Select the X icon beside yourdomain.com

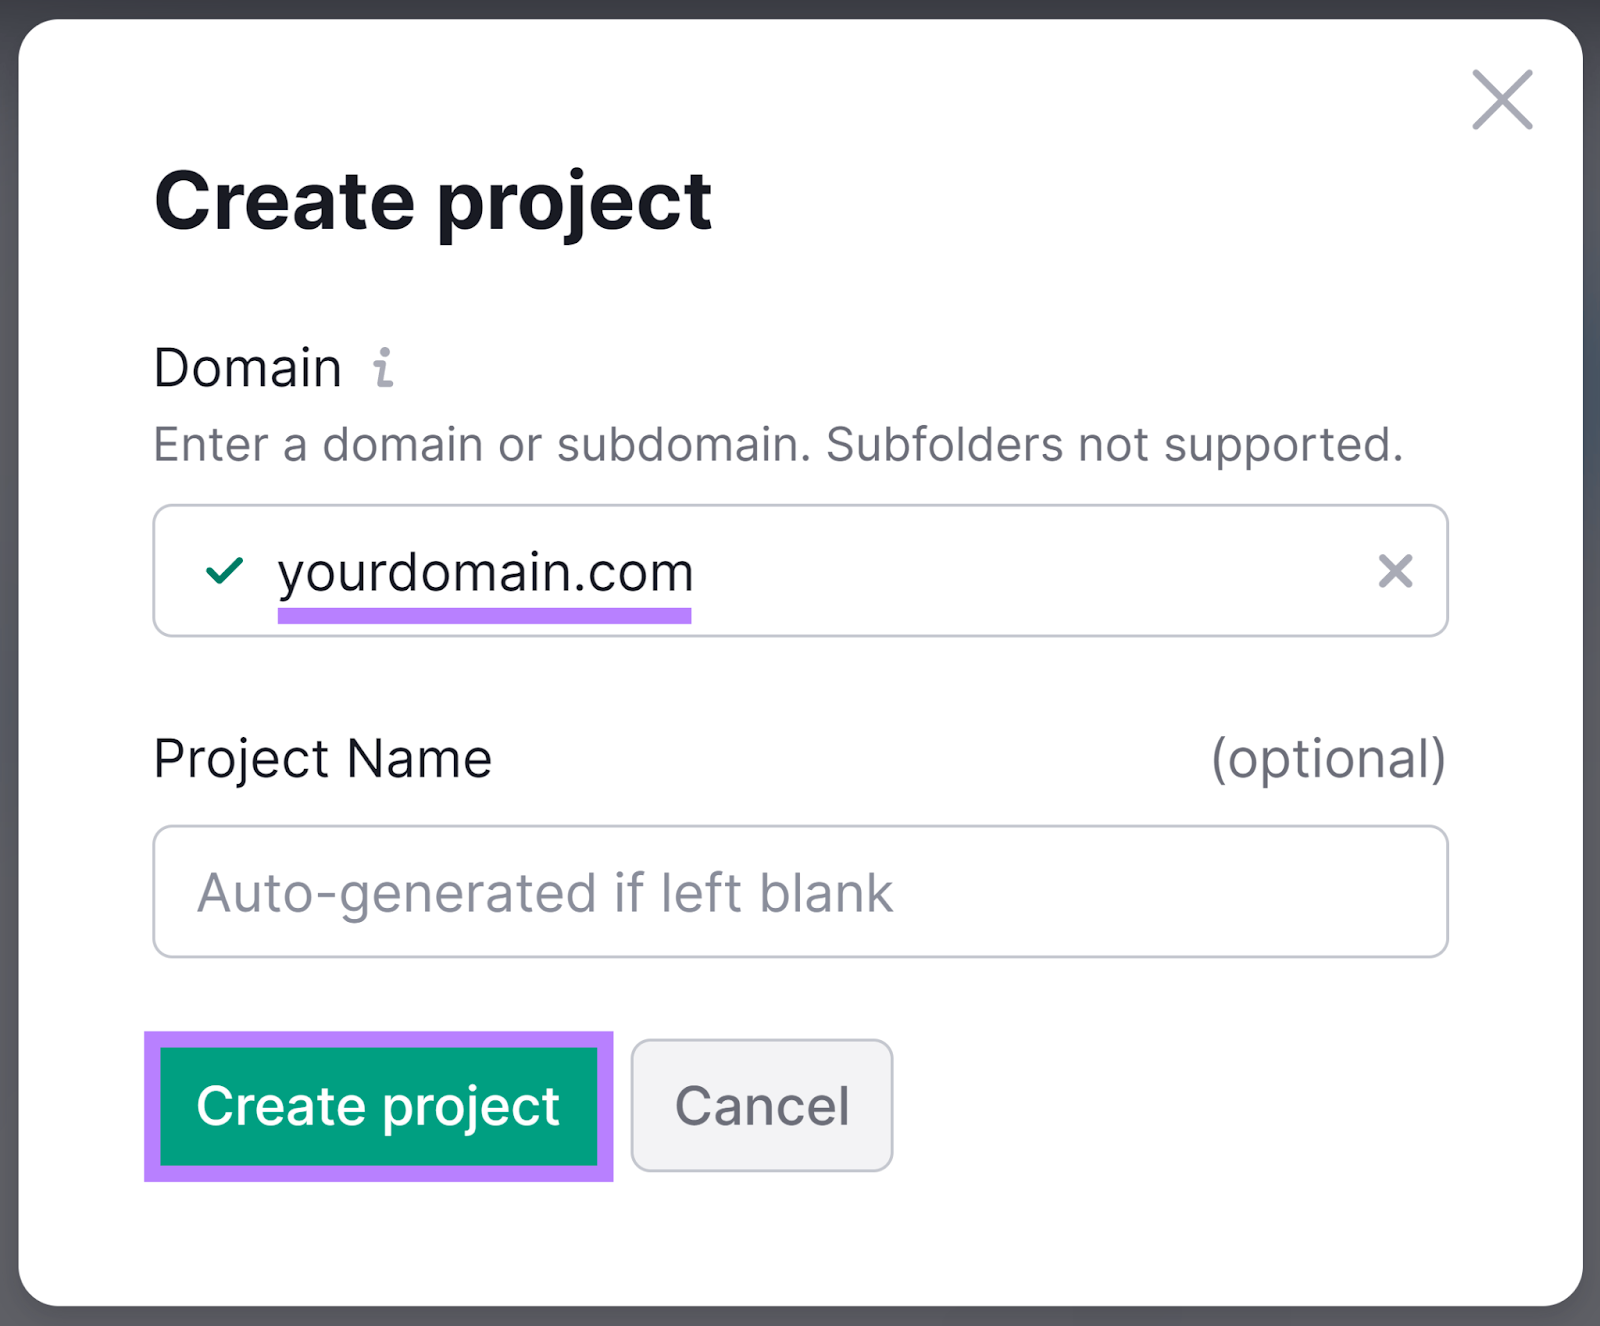pos(1396,571)
